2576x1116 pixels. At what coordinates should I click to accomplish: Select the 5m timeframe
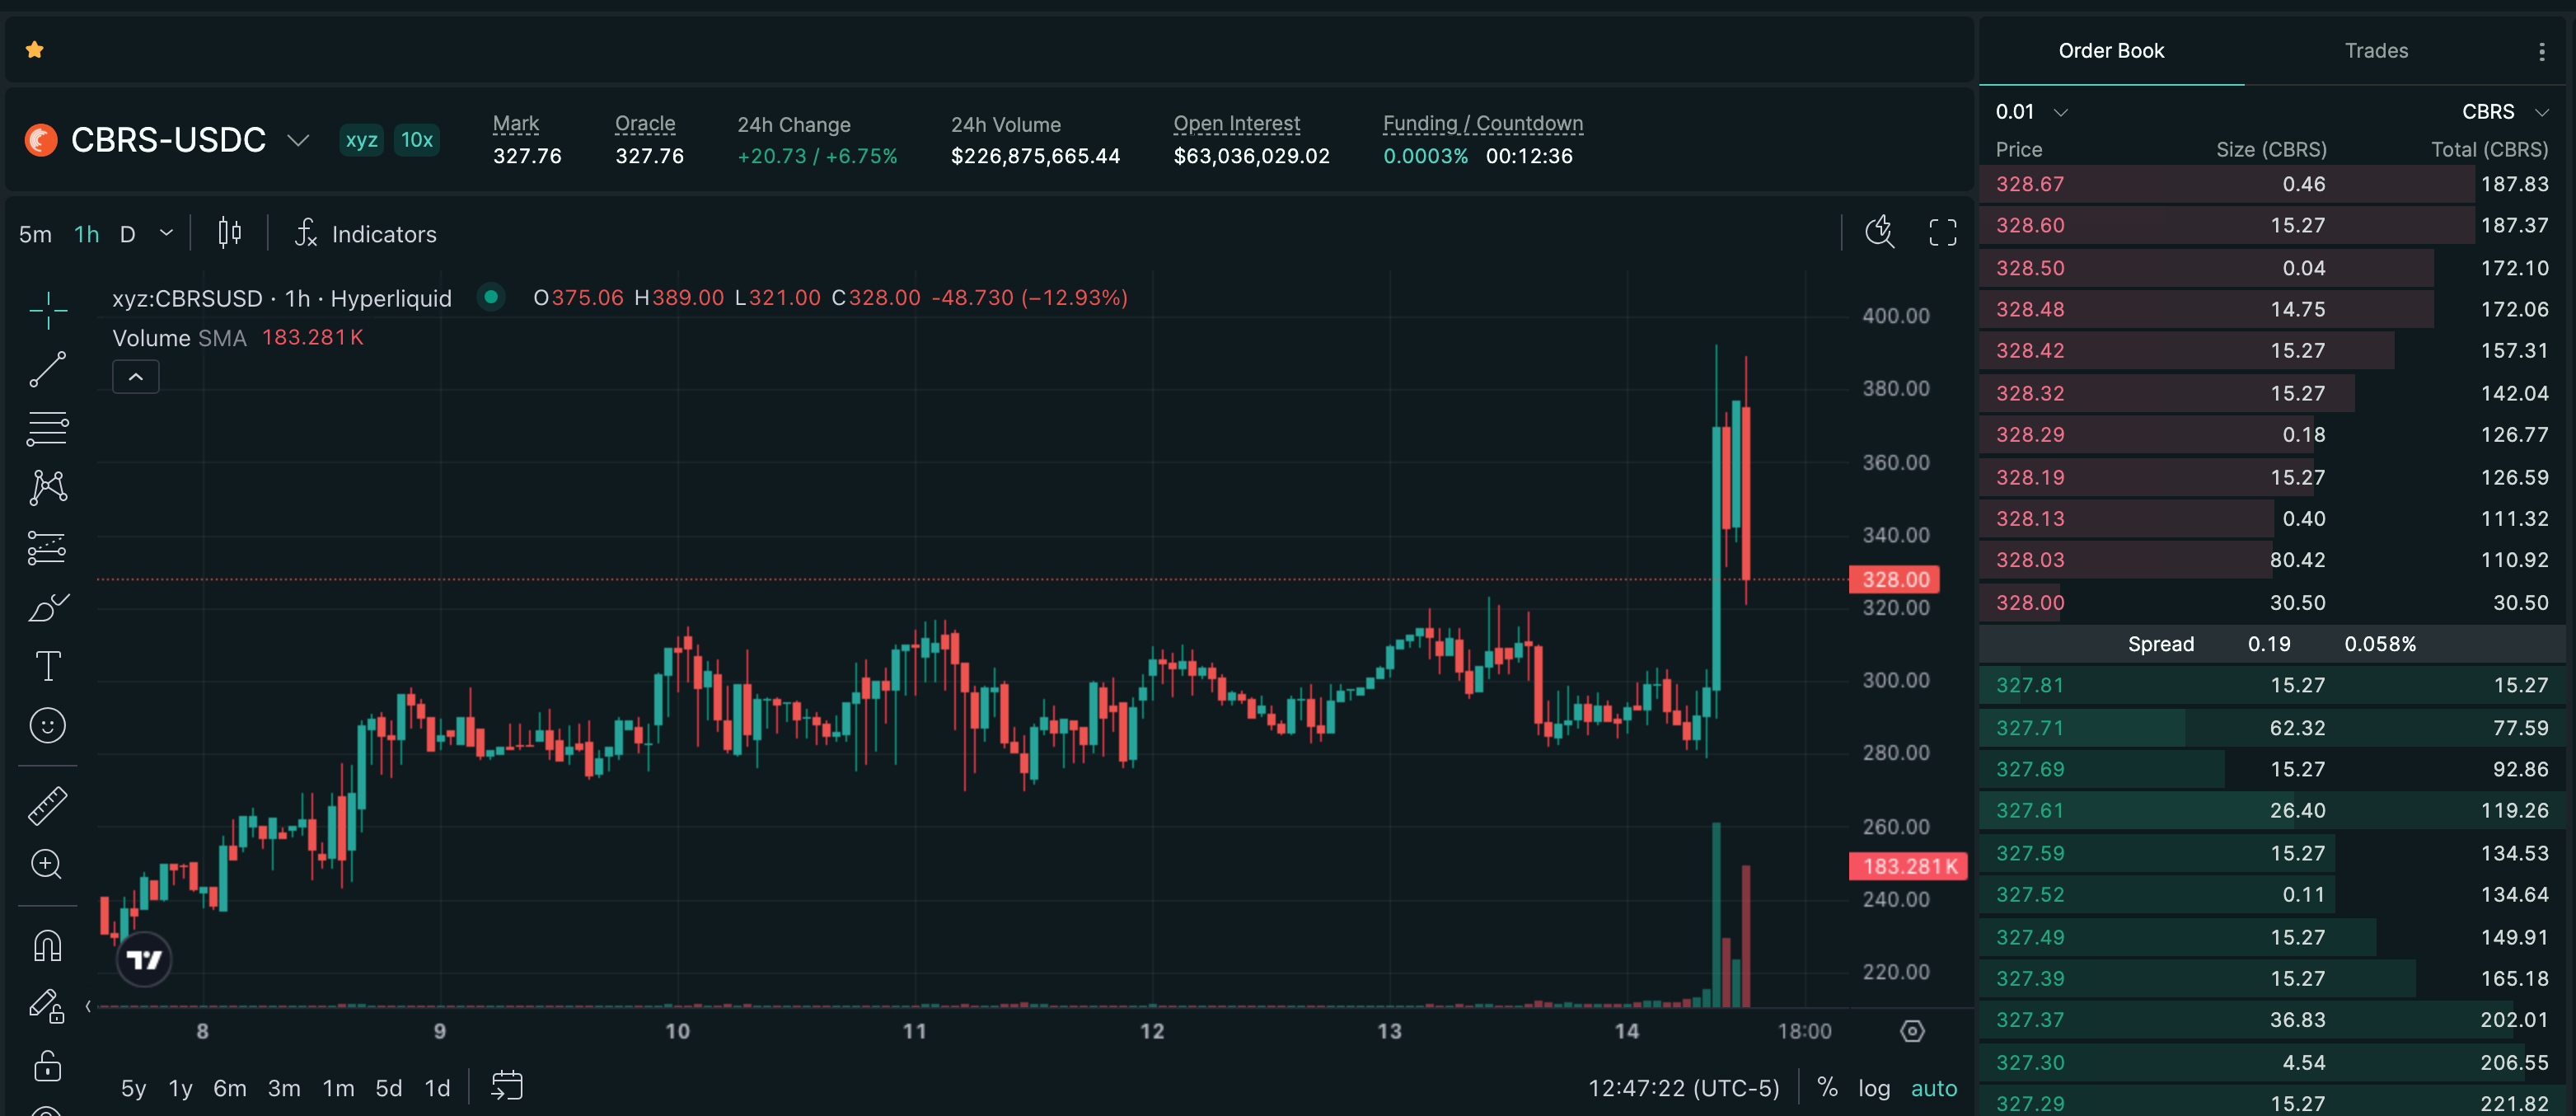pyautogui.click(x=35, y=234)
